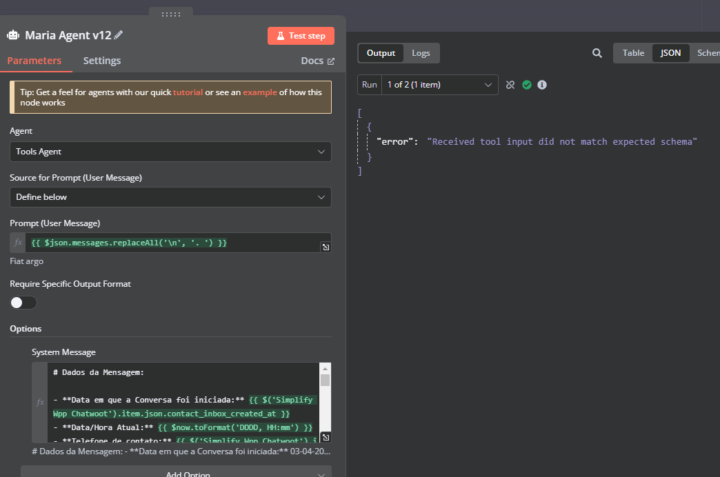Open the Settings tab

(x=102, y=61)
